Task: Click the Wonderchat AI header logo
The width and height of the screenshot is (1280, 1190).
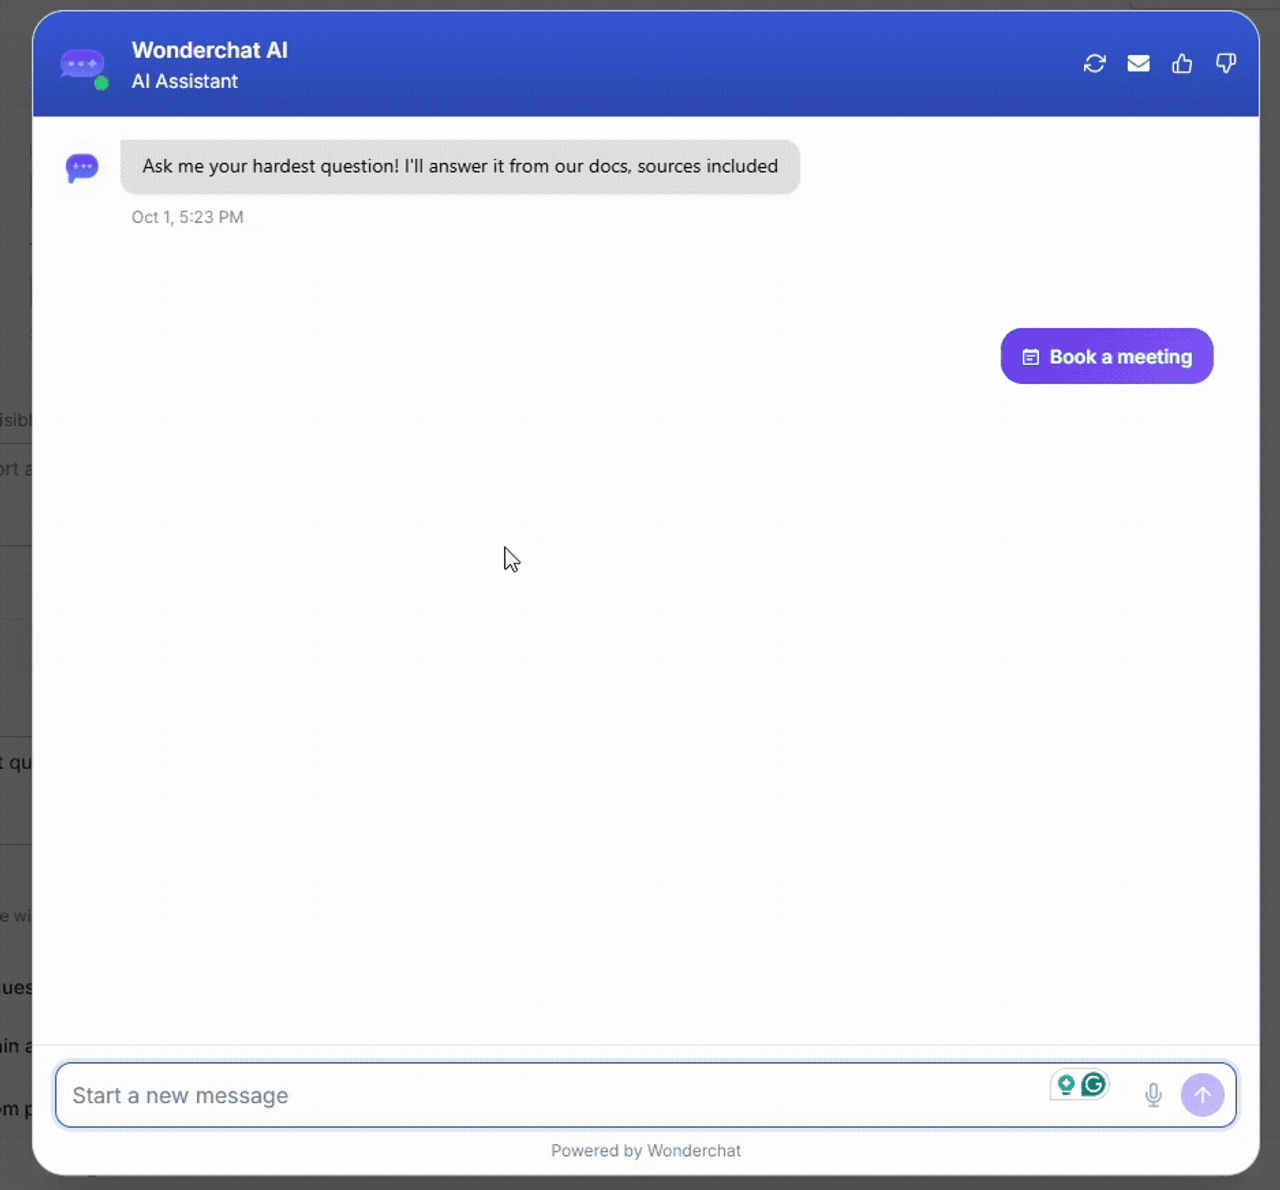Action: click(x=83, y=66)
